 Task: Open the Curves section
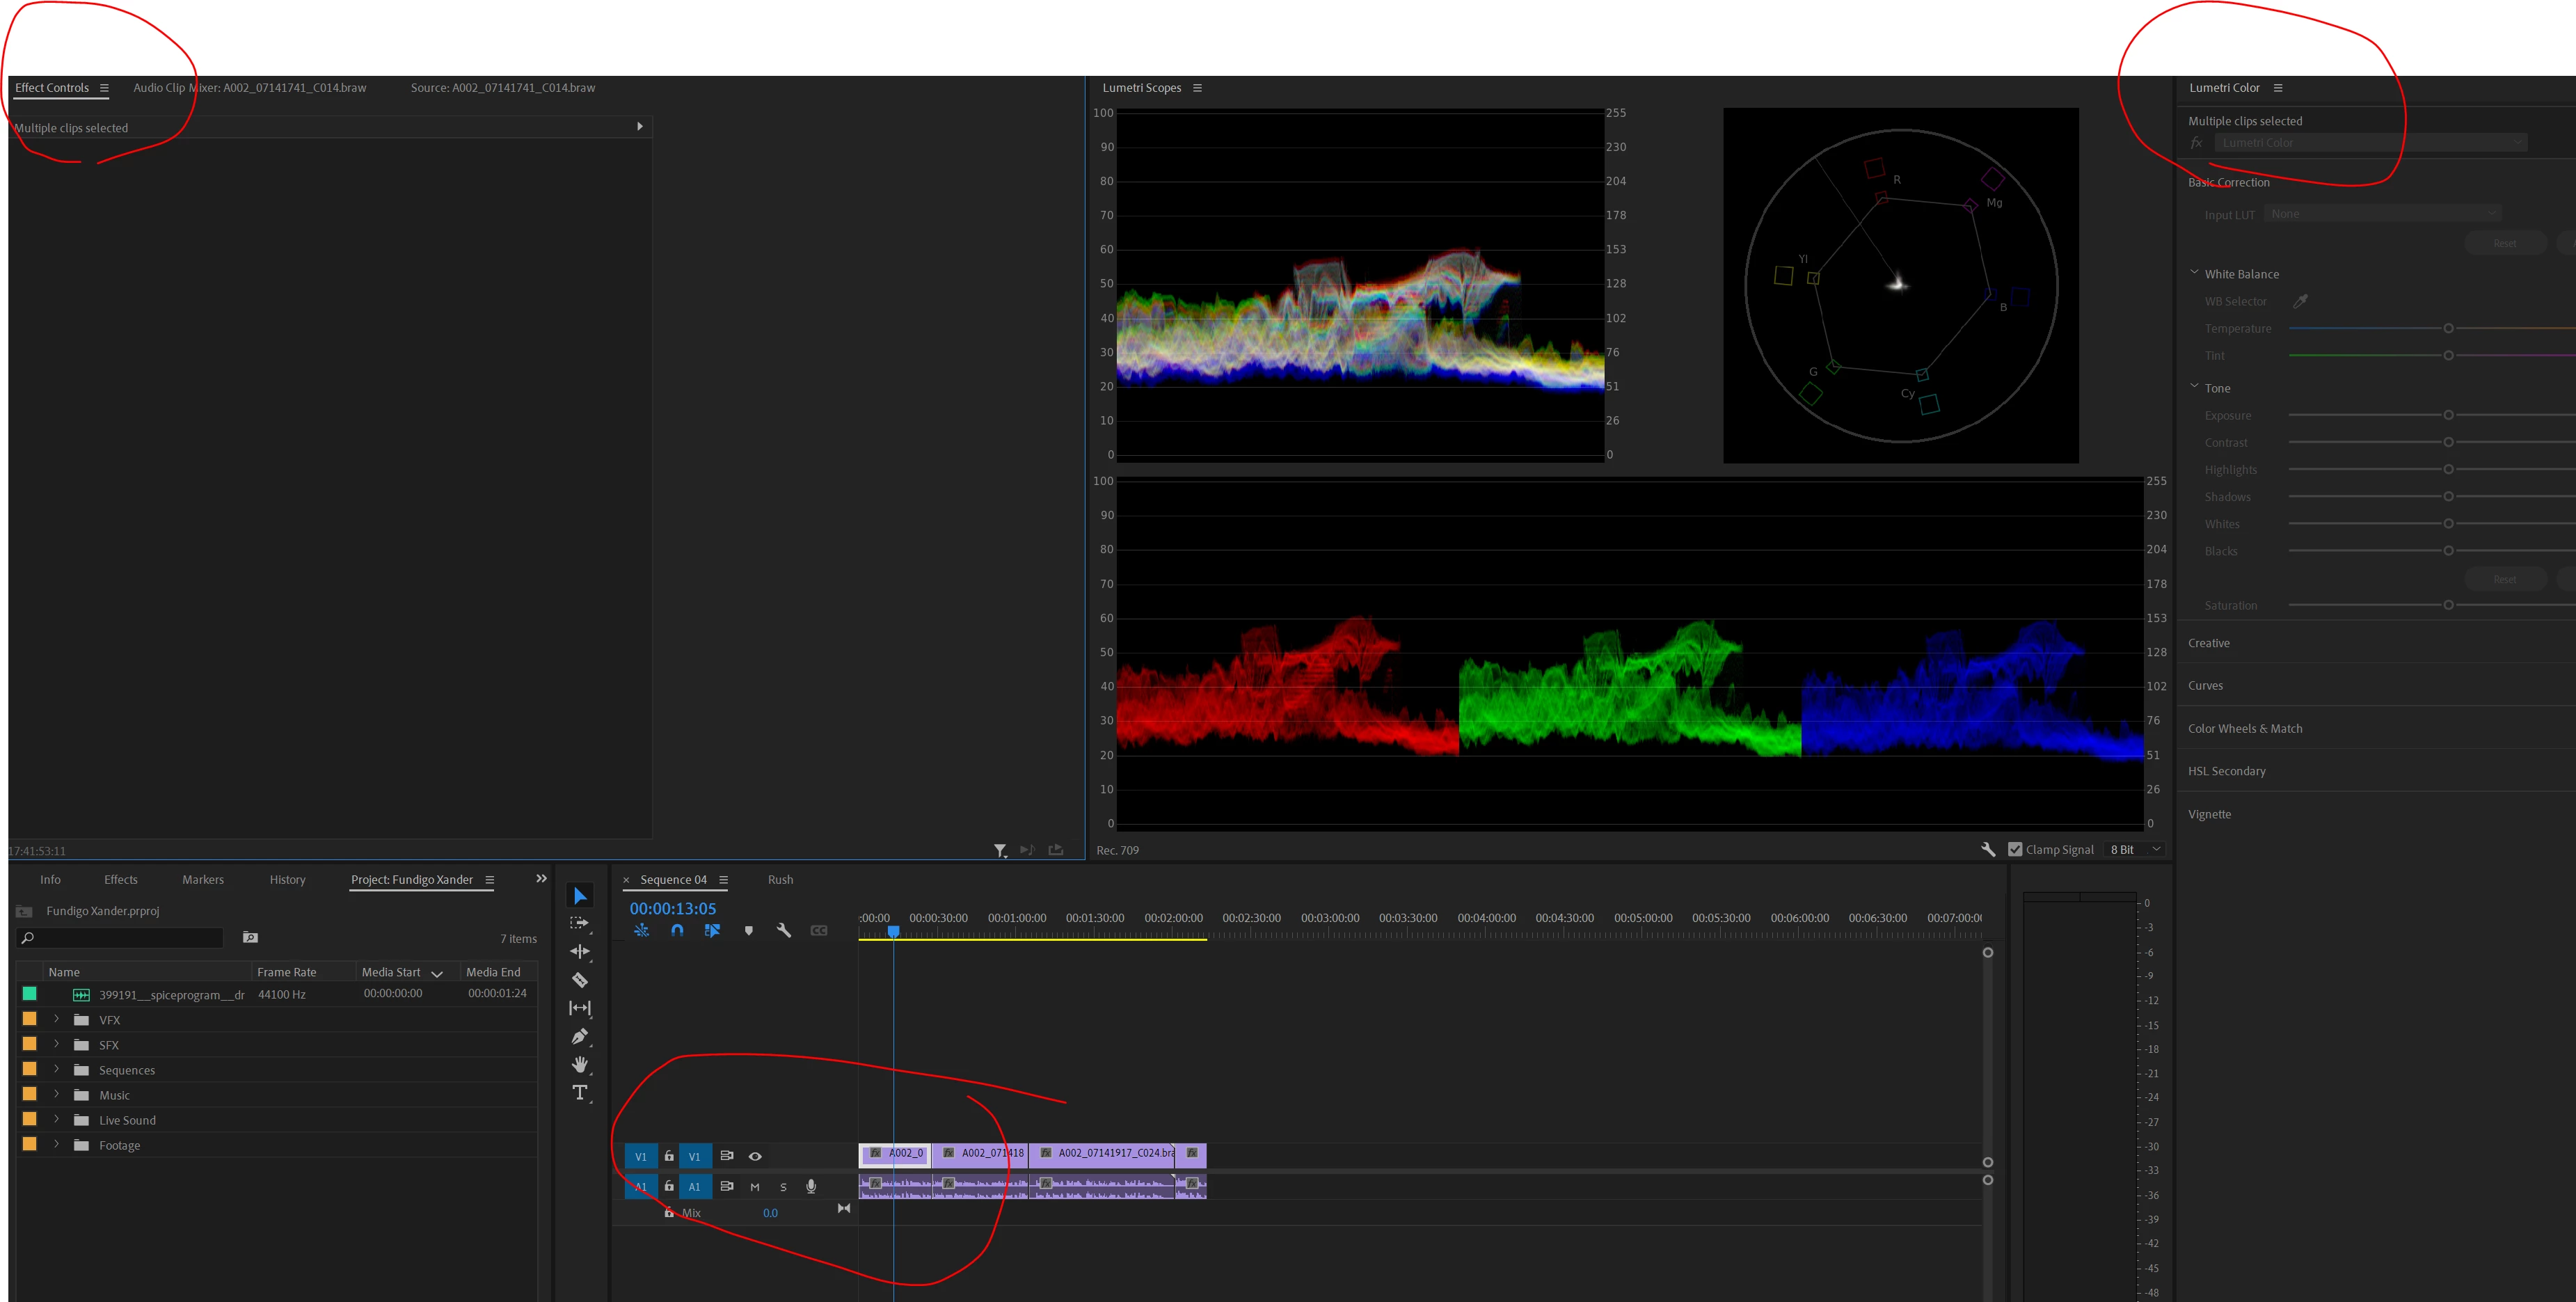point(2205,685)
